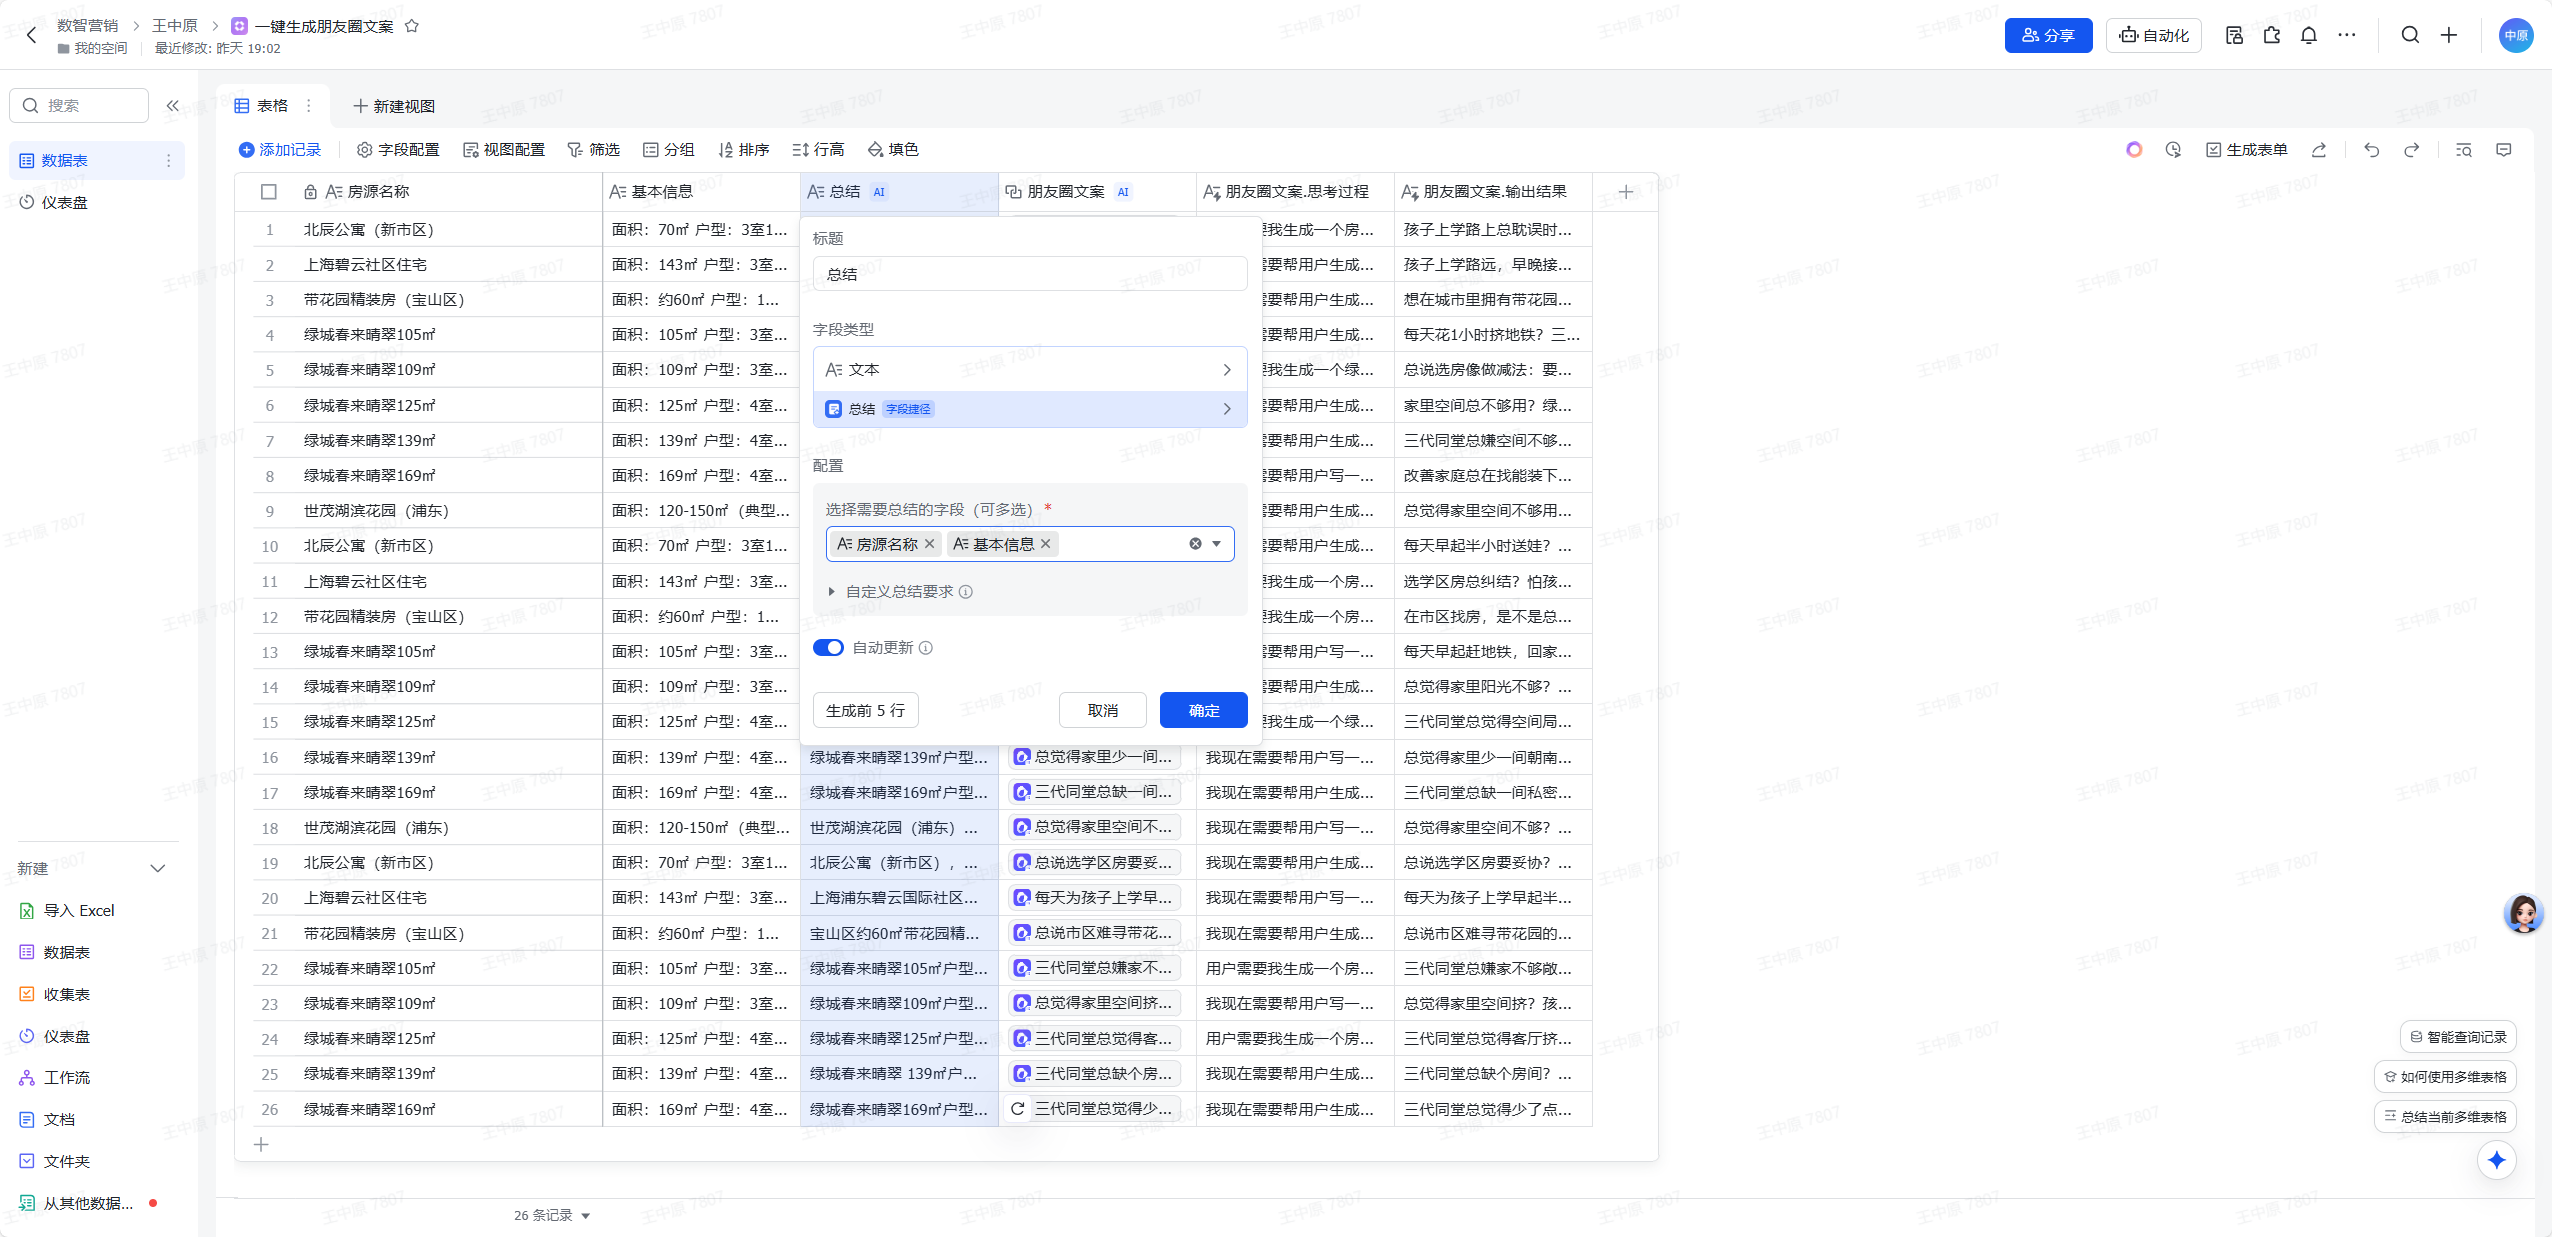
Task: Click the undo arrow icon
Action: point(2371,150)
